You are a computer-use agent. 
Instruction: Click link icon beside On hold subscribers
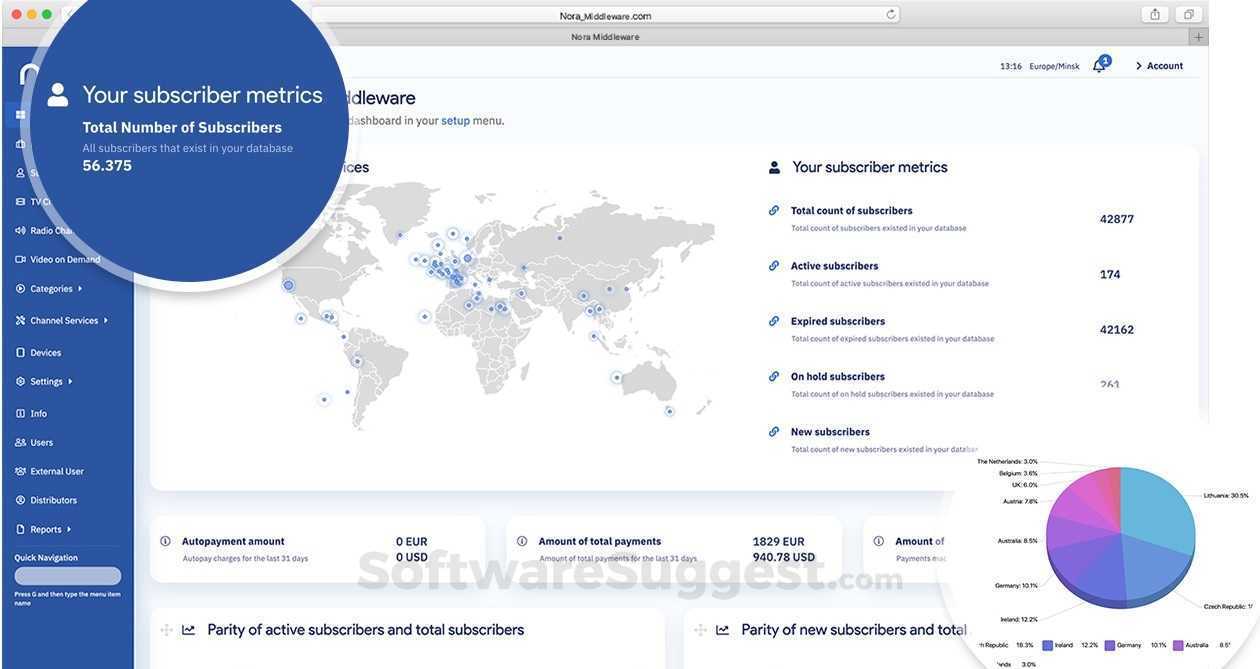774,376
